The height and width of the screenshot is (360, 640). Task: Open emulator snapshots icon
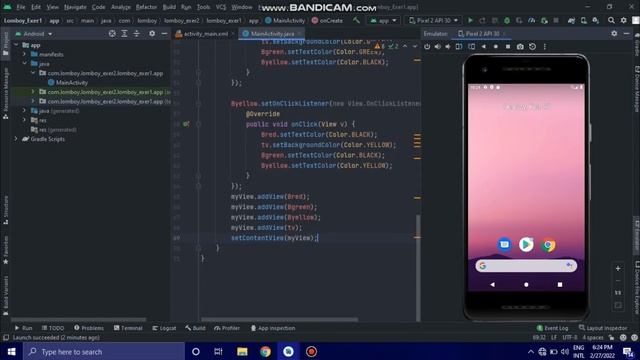pyautogui.click(x=532, y=47)
